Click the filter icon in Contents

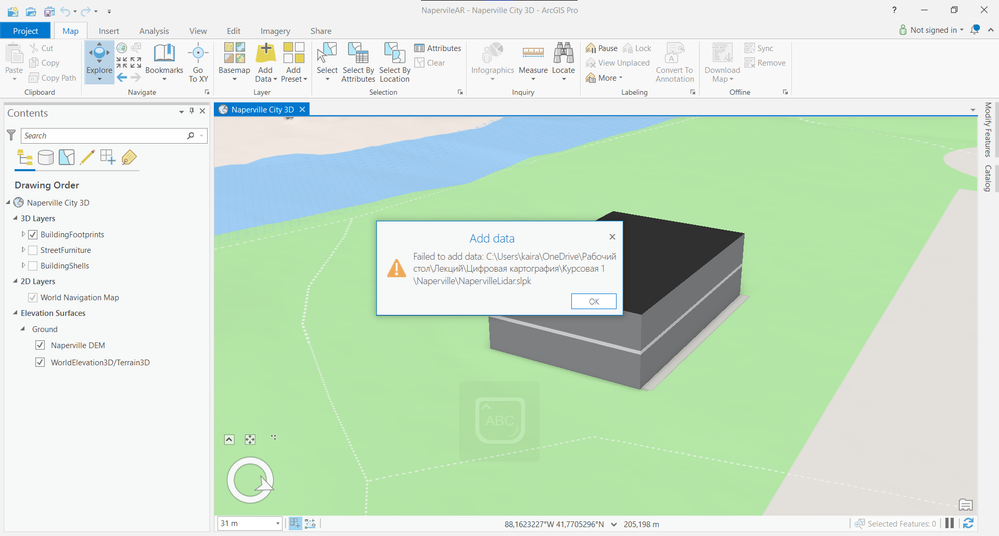click(x=11, y=135)
